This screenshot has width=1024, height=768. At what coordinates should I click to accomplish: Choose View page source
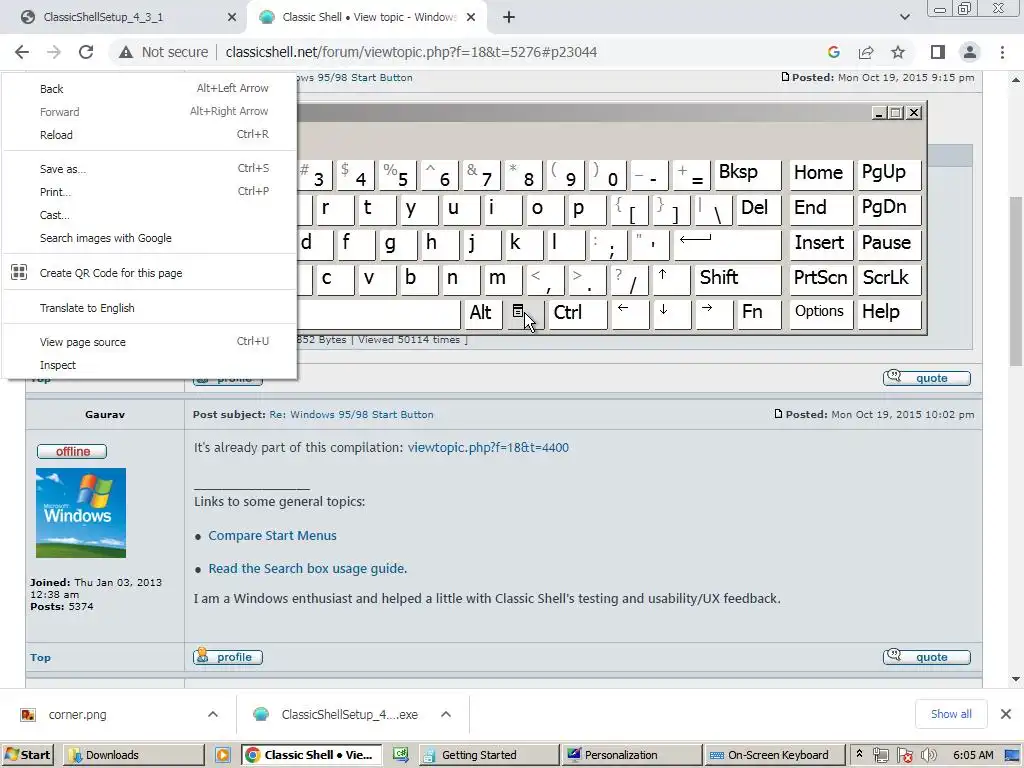pyautogui.click(x=150, y=342)
